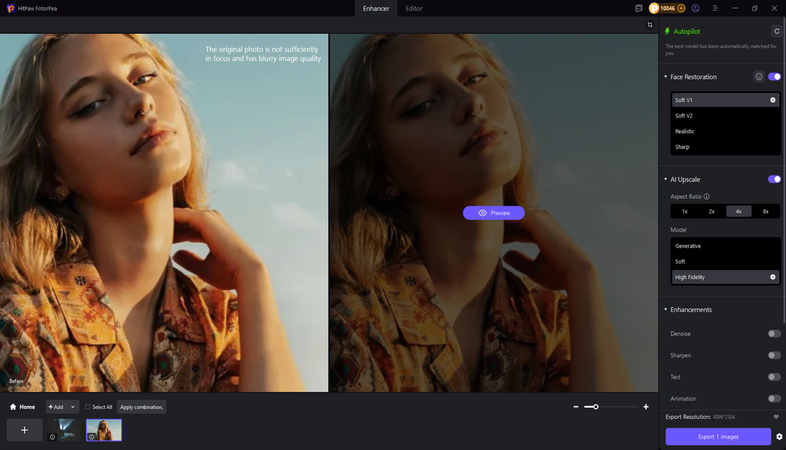Set upscale ratio to 8x
Screen dimensions: 786x450
(x=765, y=211)
